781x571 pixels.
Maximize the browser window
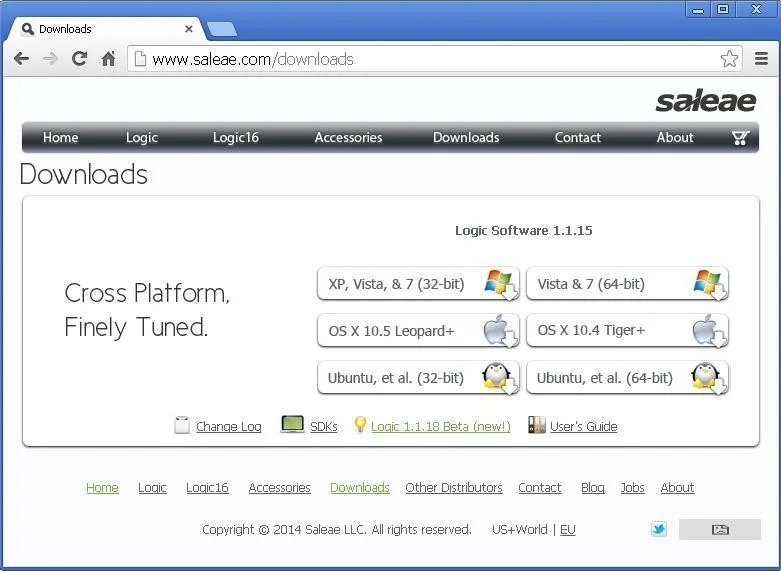coord(723,8)
